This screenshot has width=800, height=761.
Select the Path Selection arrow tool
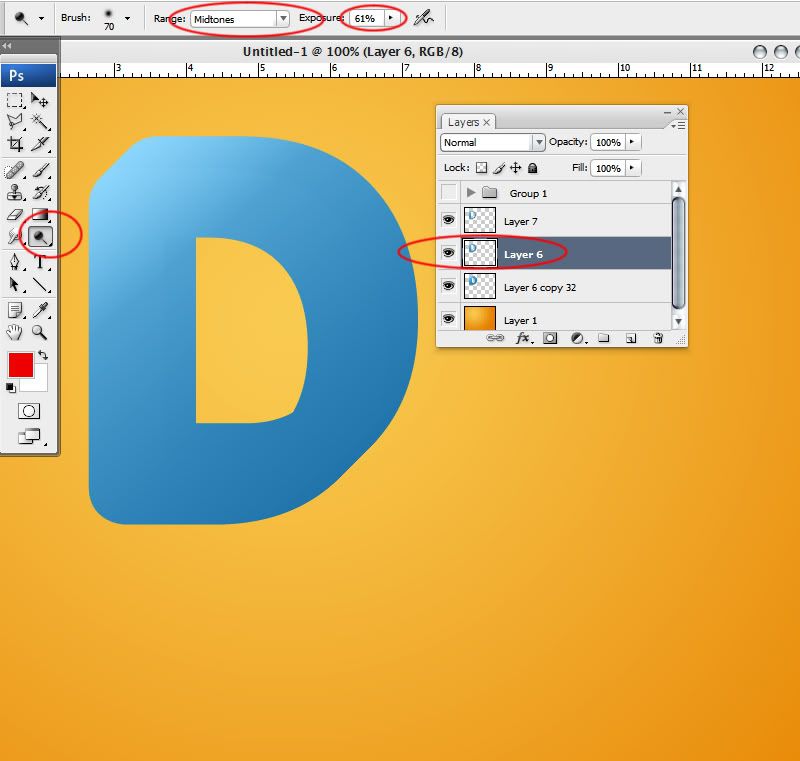point(15,285)
